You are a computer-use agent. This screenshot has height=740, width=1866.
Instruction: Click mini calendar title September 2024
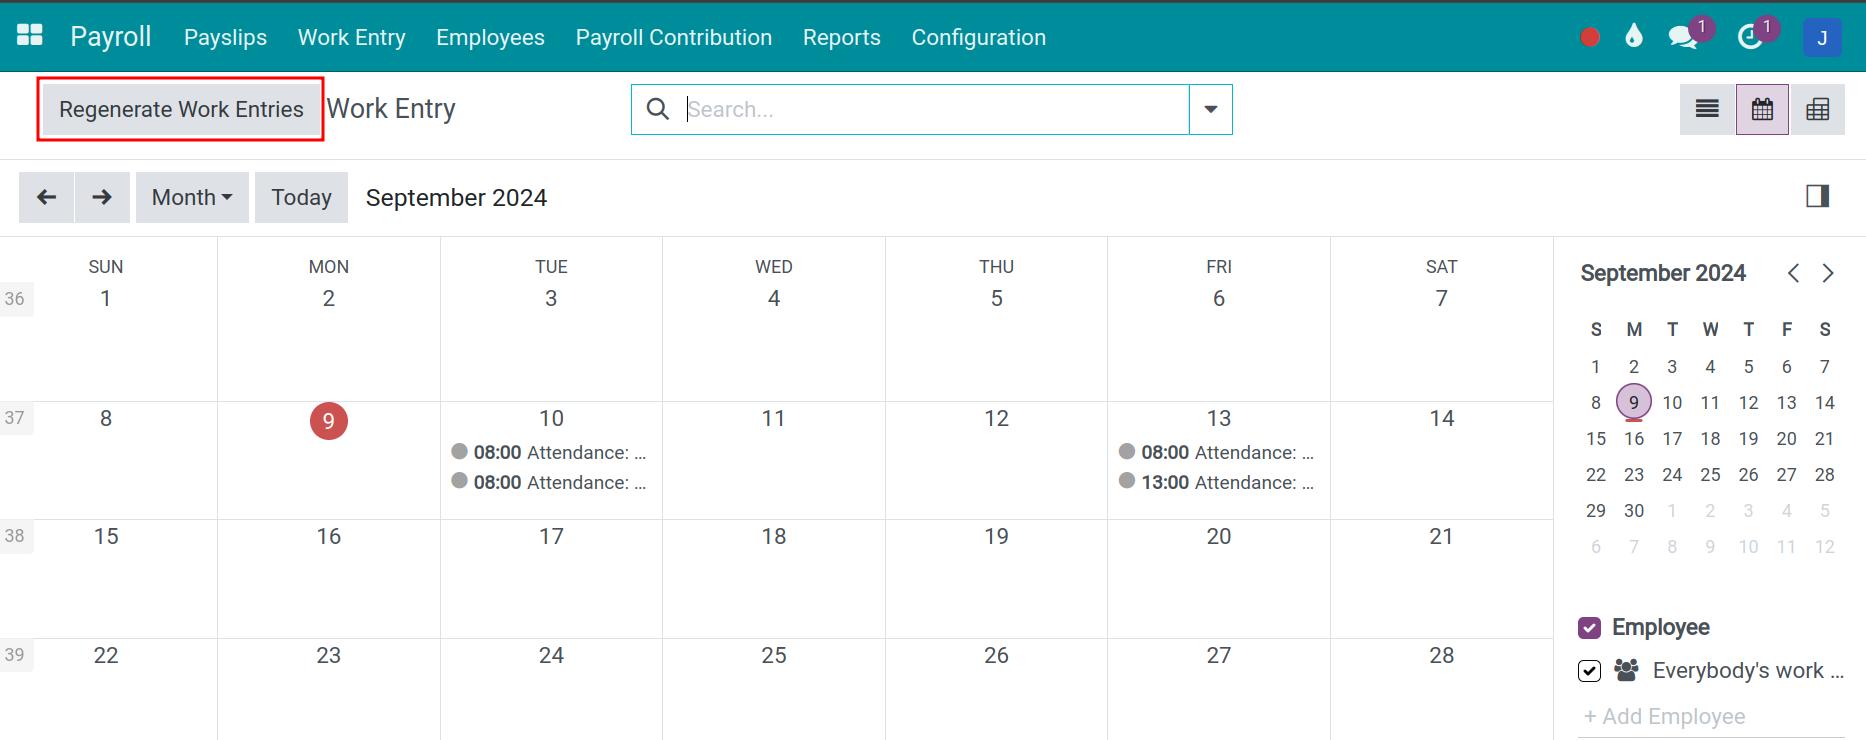tap(1663, 273)
